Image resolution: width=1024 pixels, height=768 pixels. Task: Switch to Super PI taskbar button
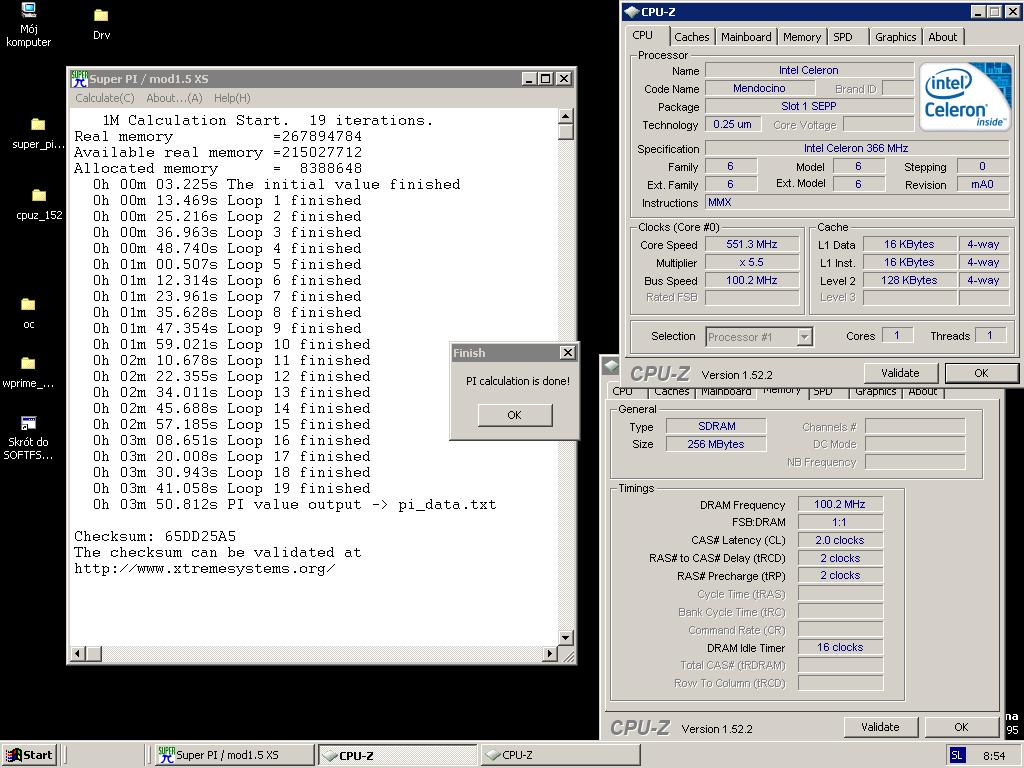pos(234,755)
